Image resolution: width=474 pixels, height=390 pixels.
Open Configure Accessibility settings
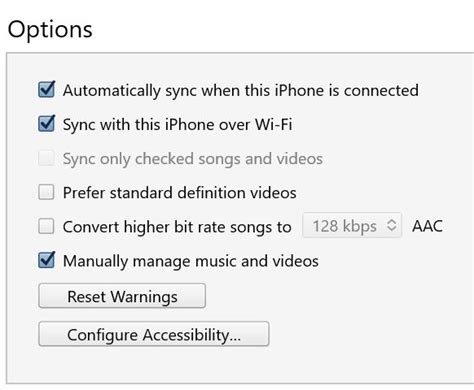(x=154, y=334)
